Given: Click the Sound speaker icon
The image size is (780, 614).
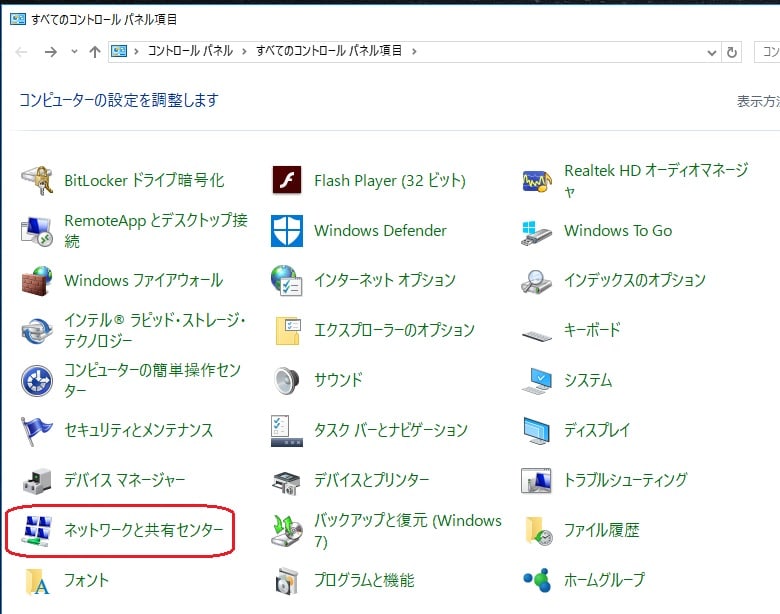Looking at the screenshot, I should point(287,381).
